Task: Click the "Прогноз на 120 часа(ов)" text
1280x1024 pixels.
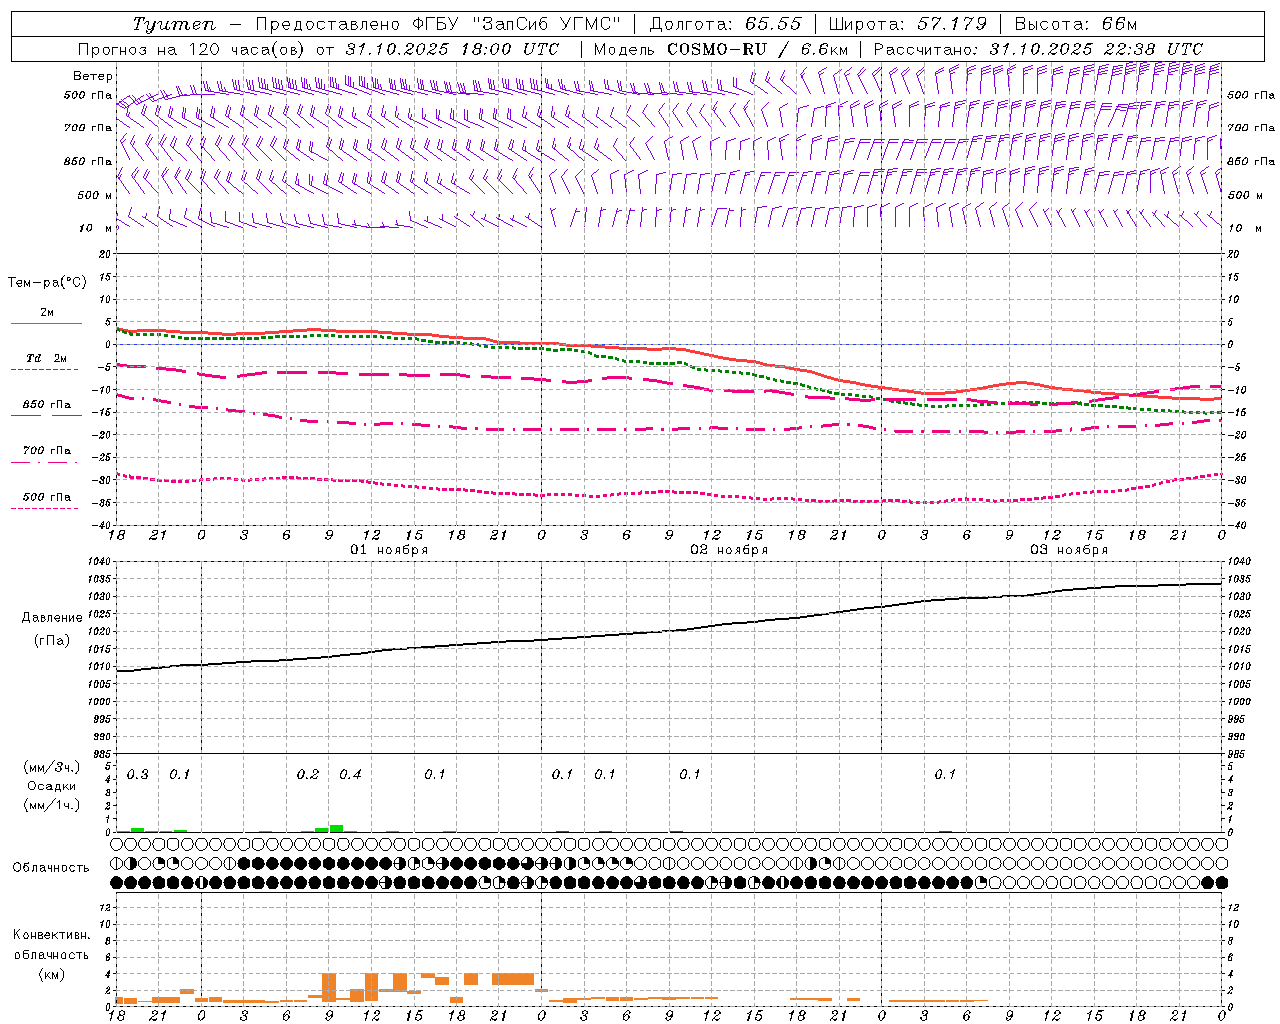Action: pyautogui.click(x=193, y=49)
